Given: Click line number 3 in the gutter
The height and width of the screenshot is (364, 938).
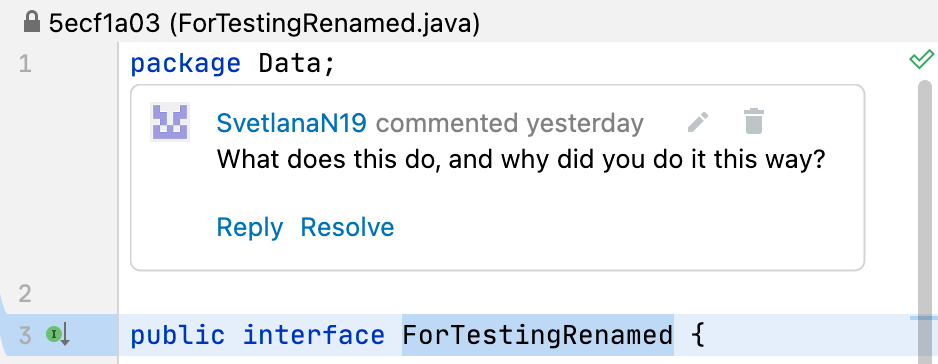Looking at the screenshot, I should (25, 335).
